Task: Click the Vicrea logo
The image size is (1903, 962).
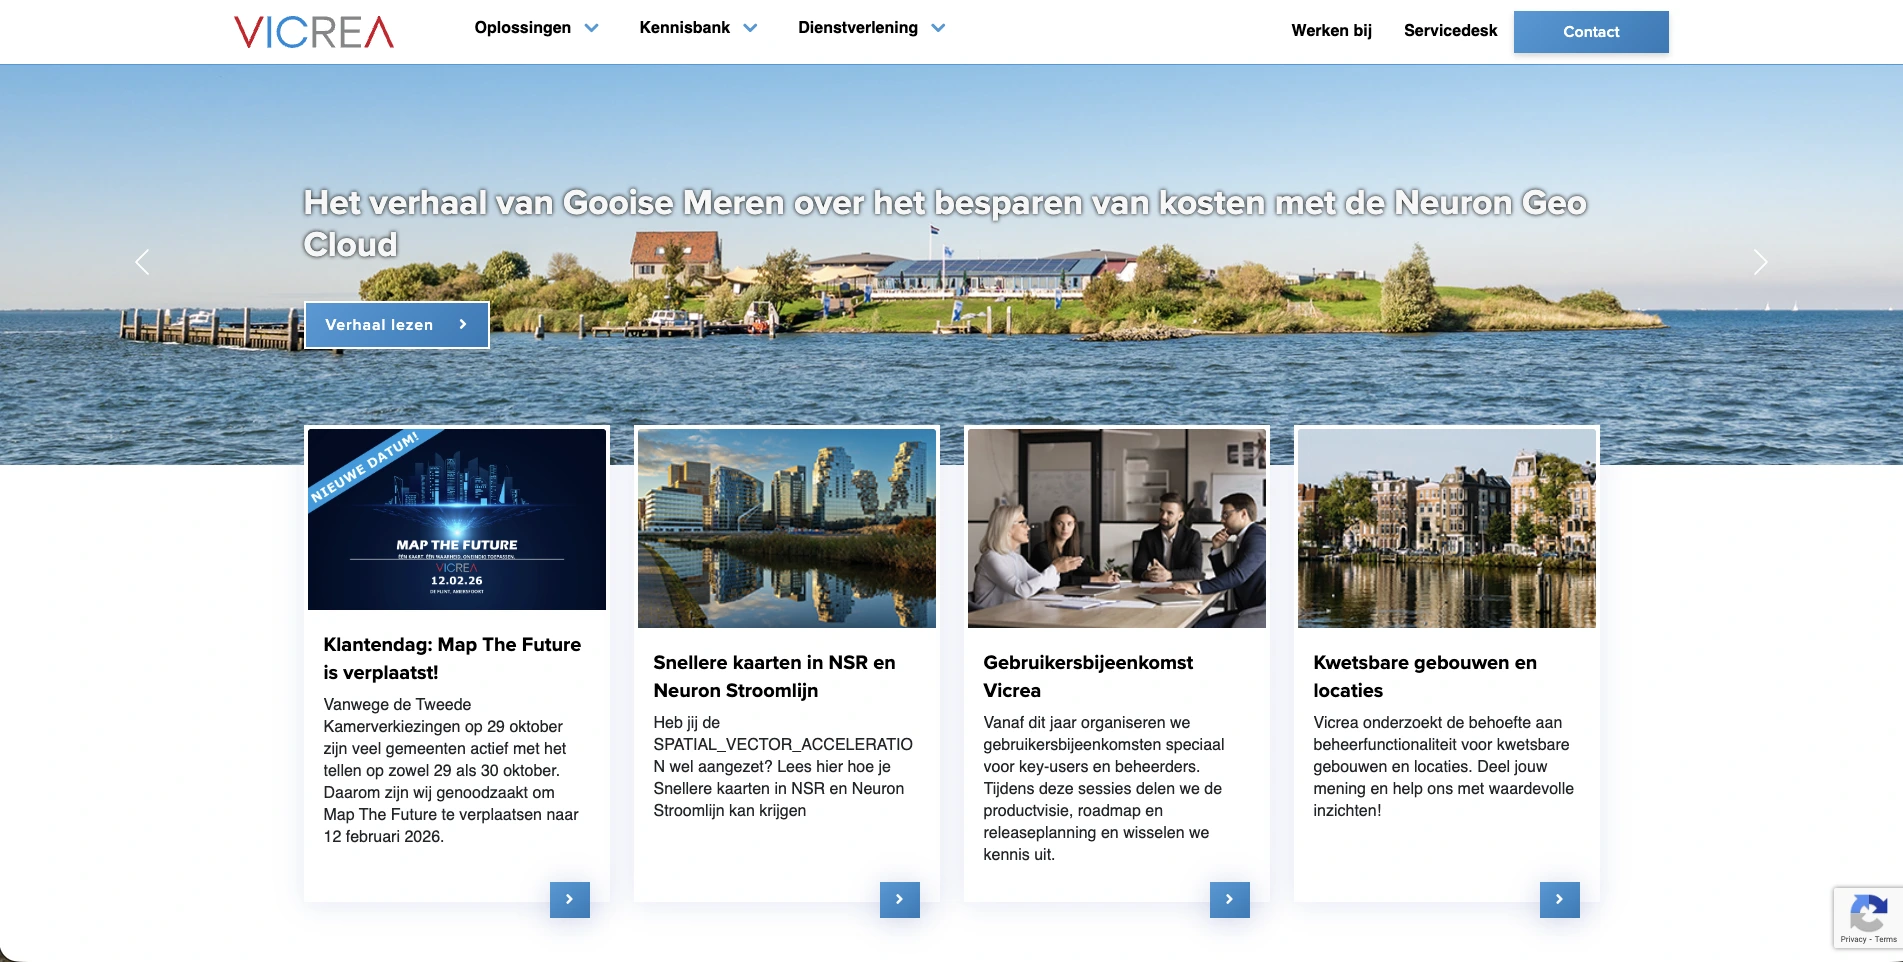Action: pos(314,32)
